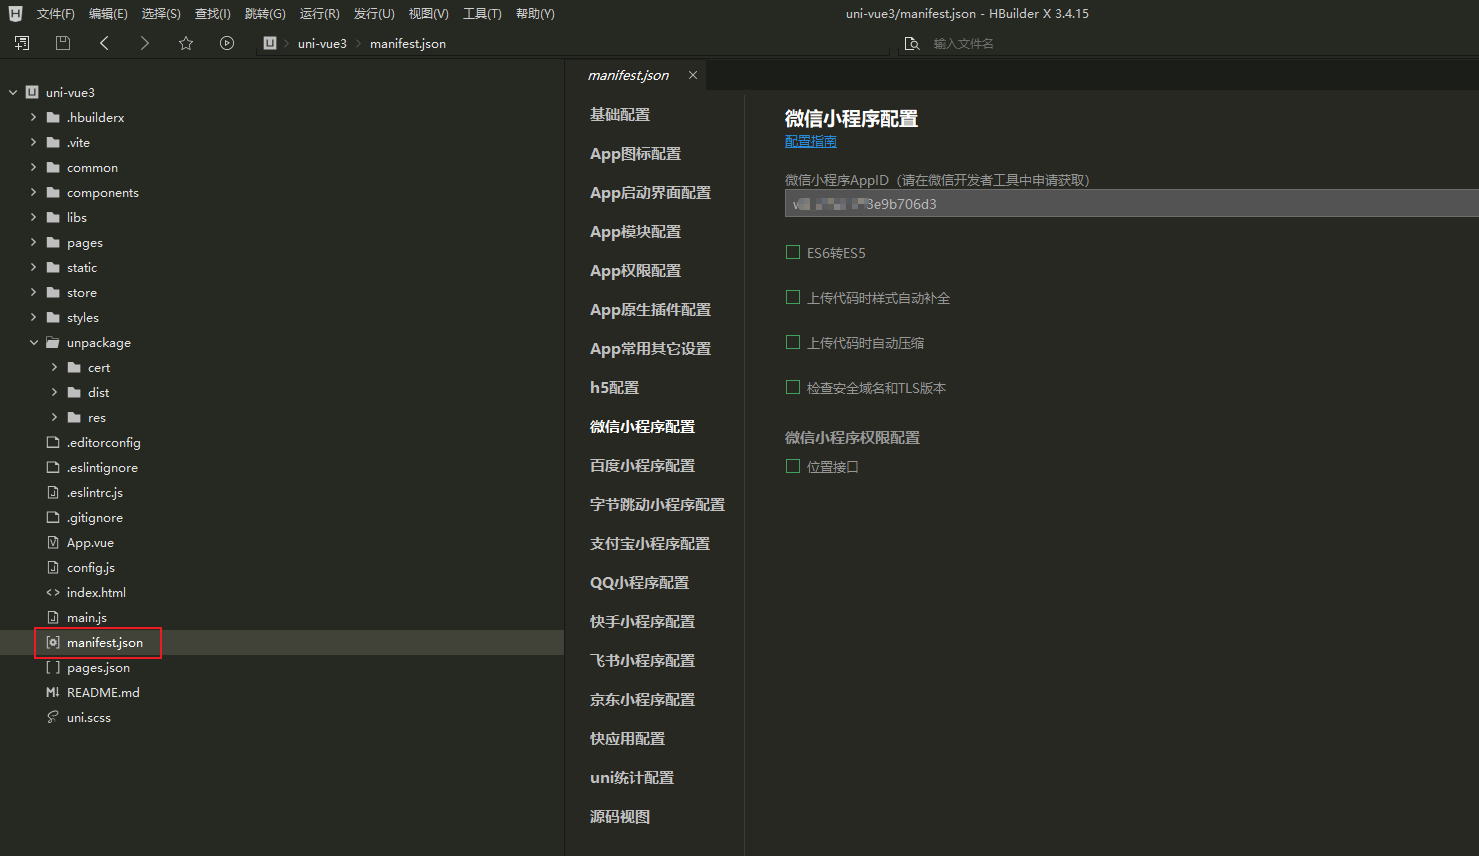Open the 运行(R) menu
The width and height of the screenshot is (1479, 856).
tap(319, 14)
